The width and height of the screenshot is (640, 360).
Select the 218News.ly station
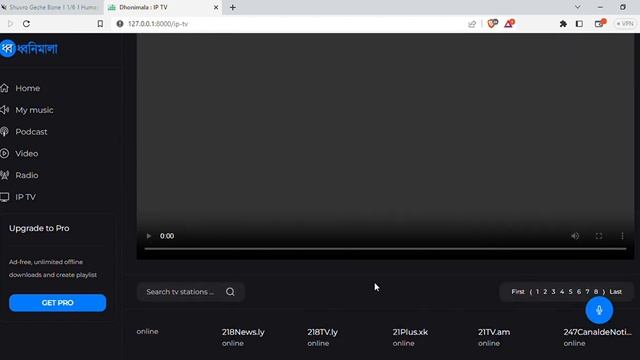(243, 332)
